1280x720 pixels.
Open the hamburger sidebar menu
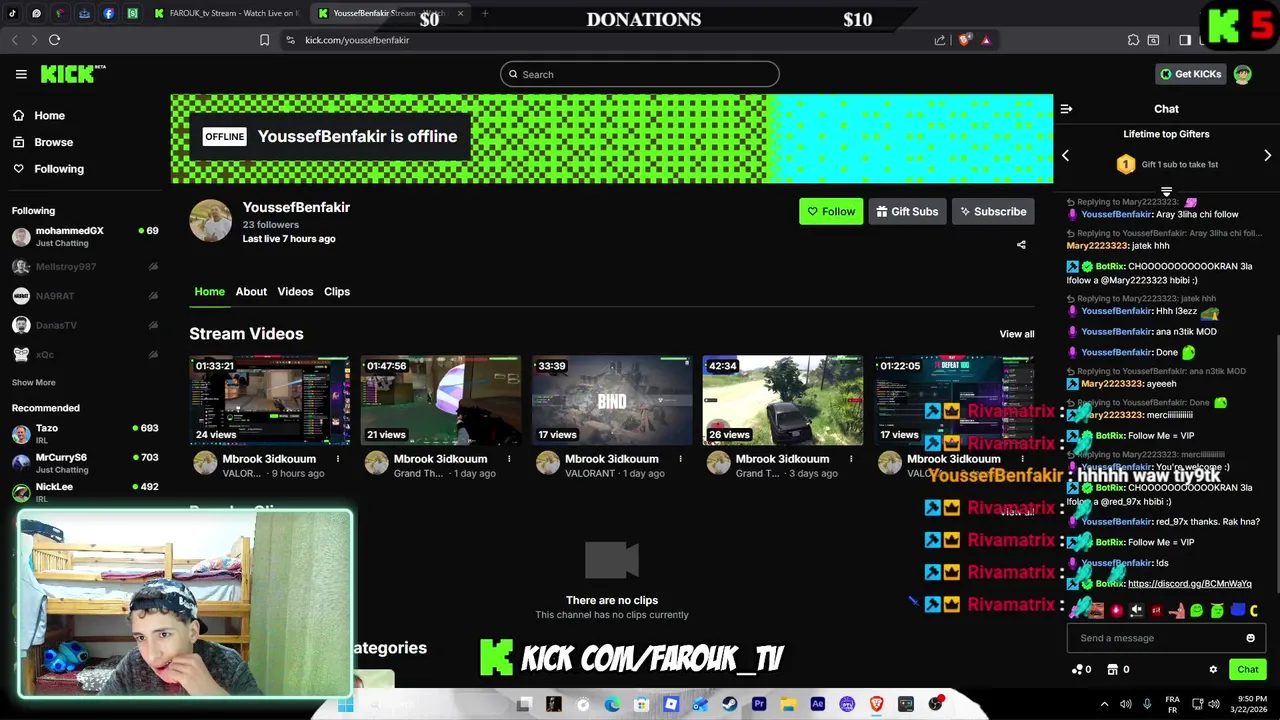tap(21, 74)
